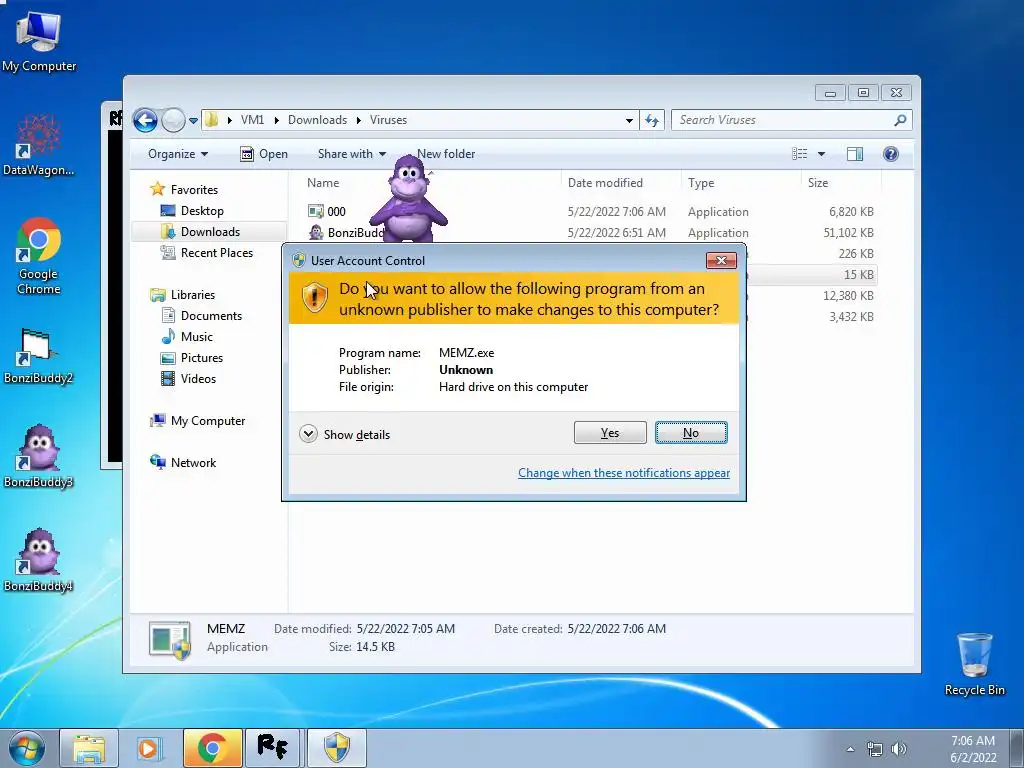Screen dimensions: 1024x768
Task: Switch to Chrome in the taskbar
Action: point(212,748)
